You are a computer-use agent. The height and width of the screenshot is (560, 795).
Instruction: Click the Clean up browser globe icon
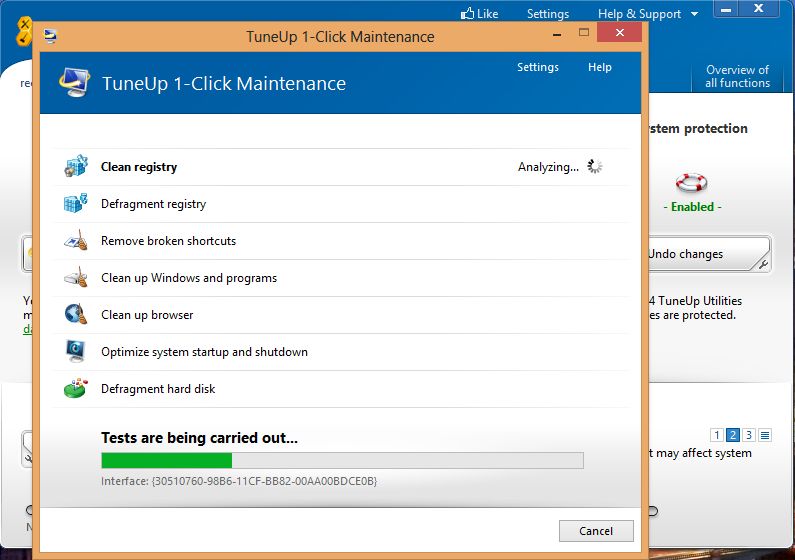click(x=76, y=314)
